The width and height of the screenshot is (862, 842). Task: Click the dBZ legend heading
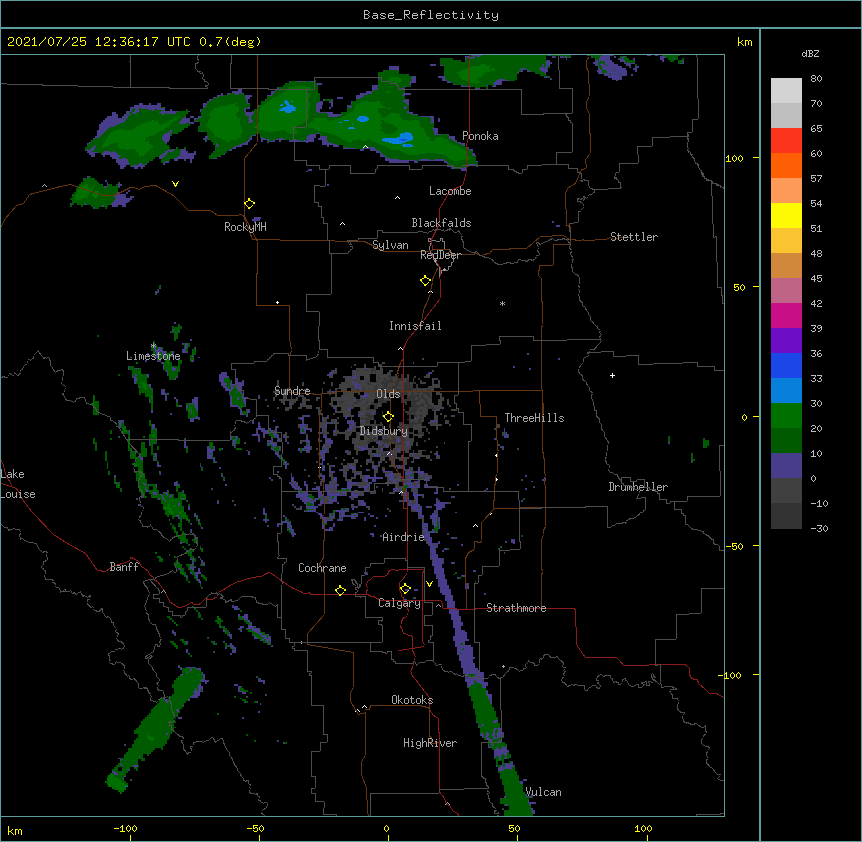coord(810,54)
